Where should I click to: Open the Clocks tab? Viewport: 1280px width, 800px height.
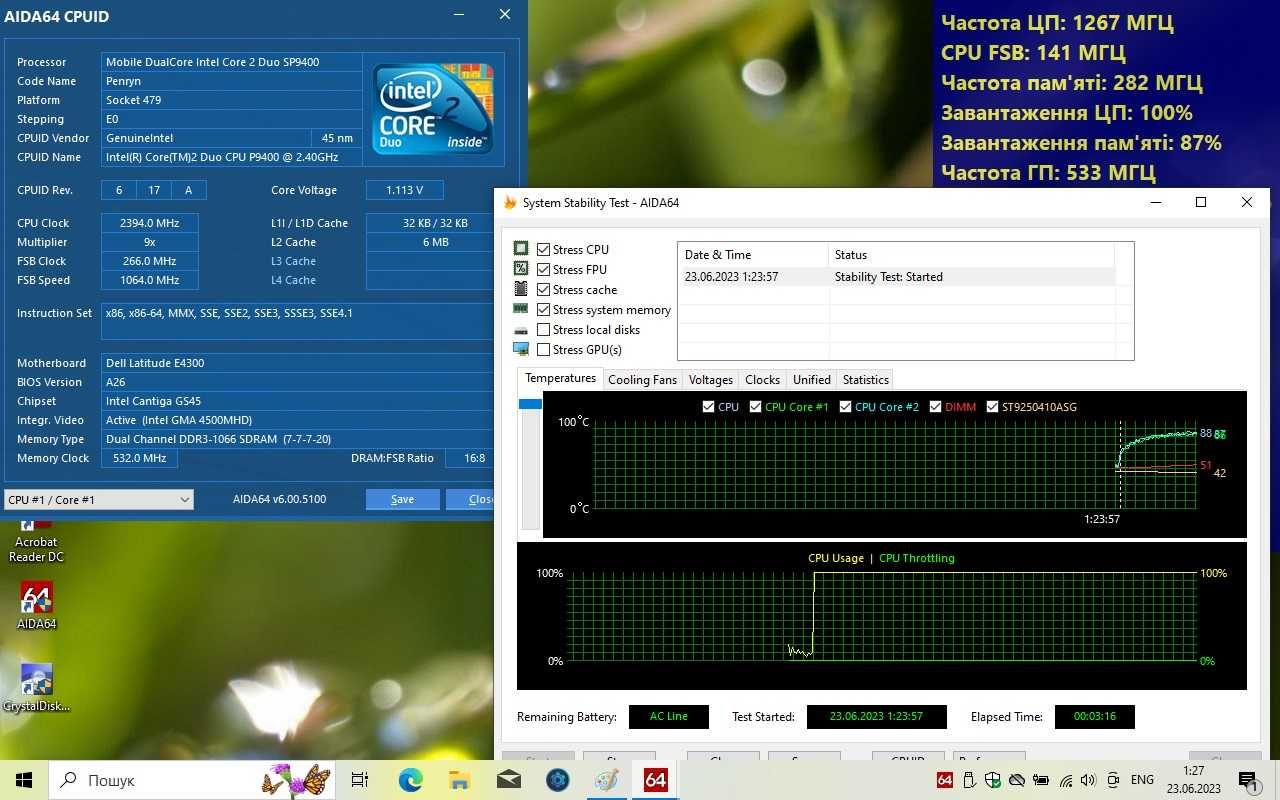pos(762,380)
